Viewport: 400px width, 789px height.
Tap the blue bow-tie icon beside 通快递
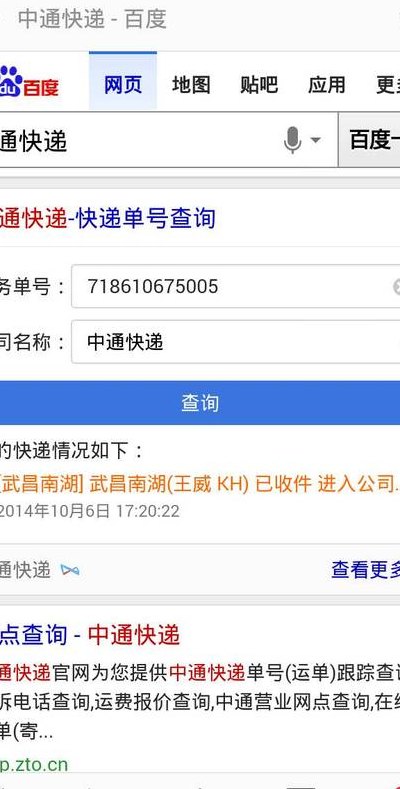tap(70, 570)
